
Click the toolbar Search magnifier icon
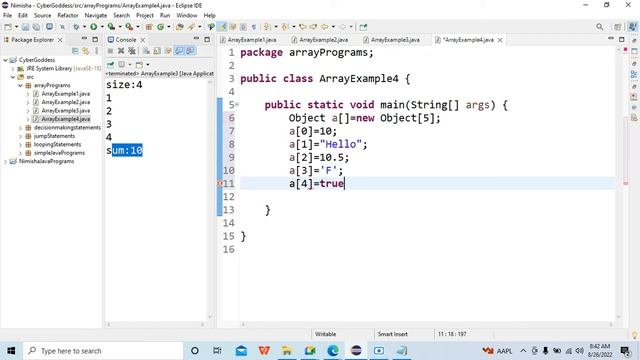(x=600, y=27)
